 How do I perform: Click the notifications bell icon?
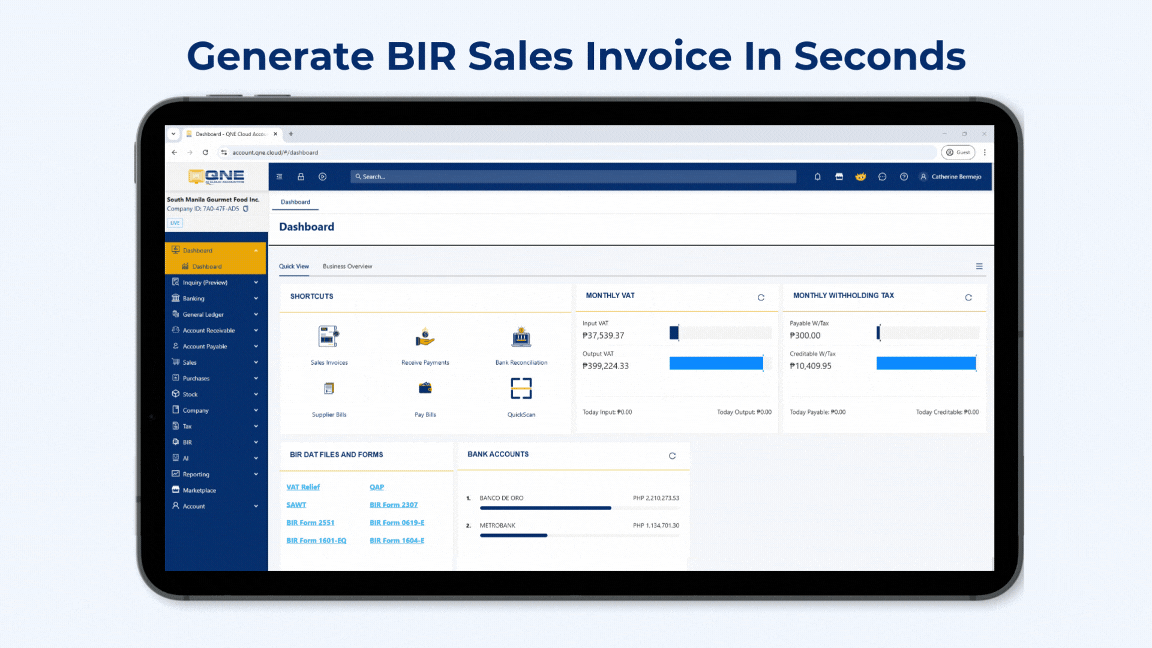pyautogui.click(x=817, y=177)
